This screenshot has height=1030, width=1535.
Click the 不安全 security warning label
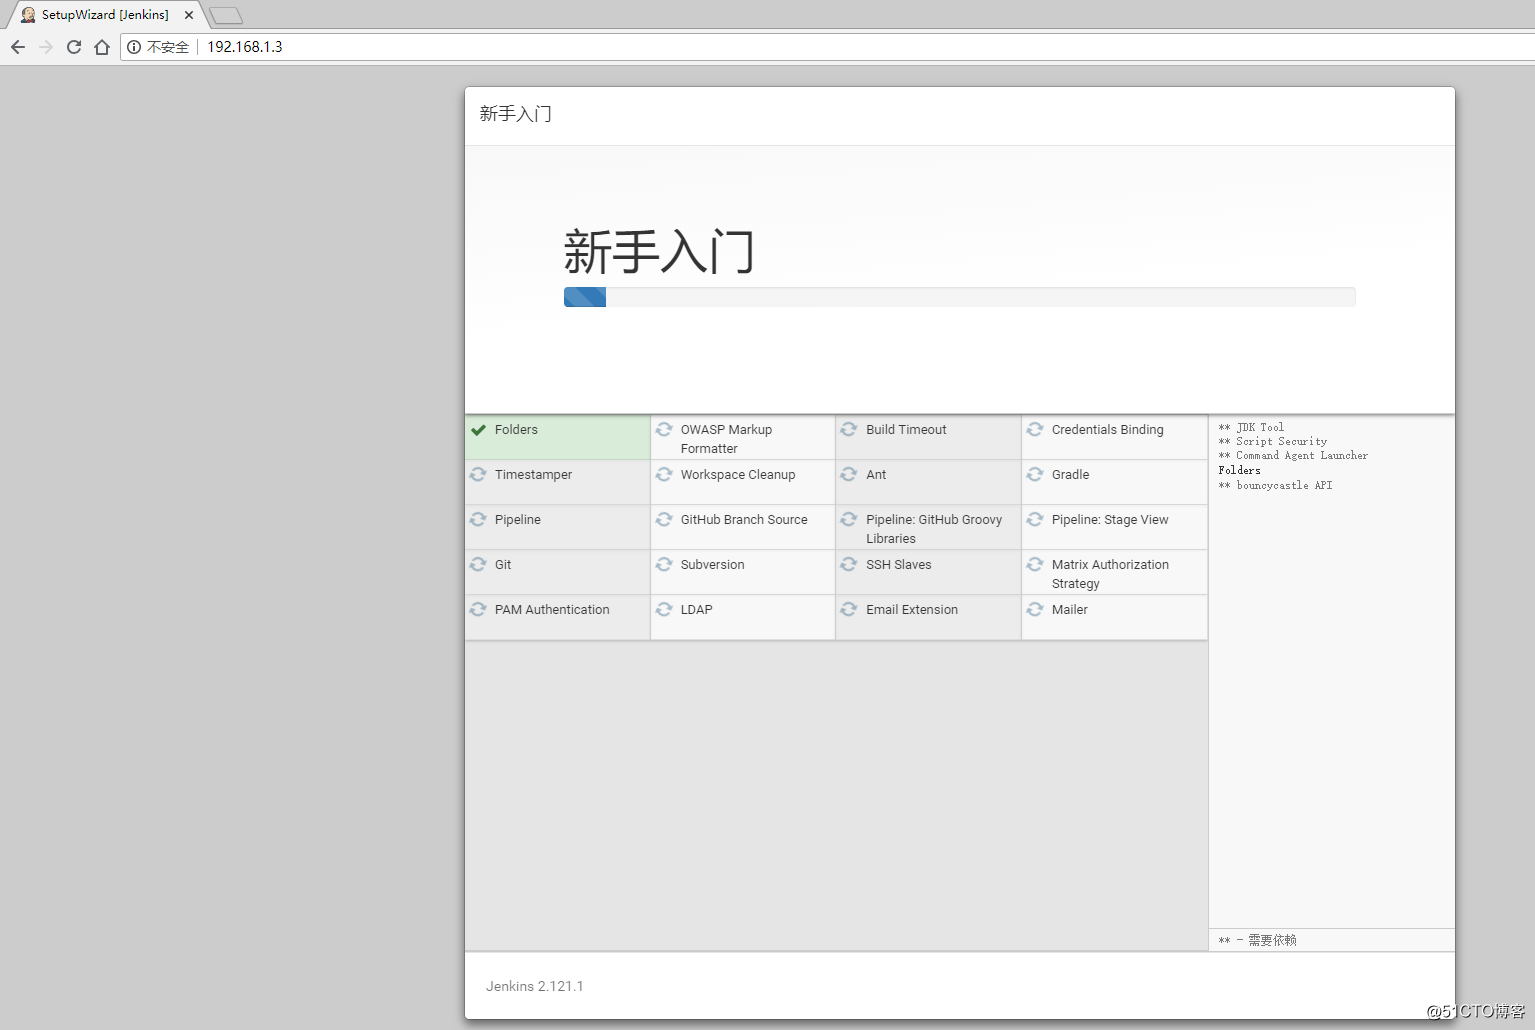click(168, 47)
